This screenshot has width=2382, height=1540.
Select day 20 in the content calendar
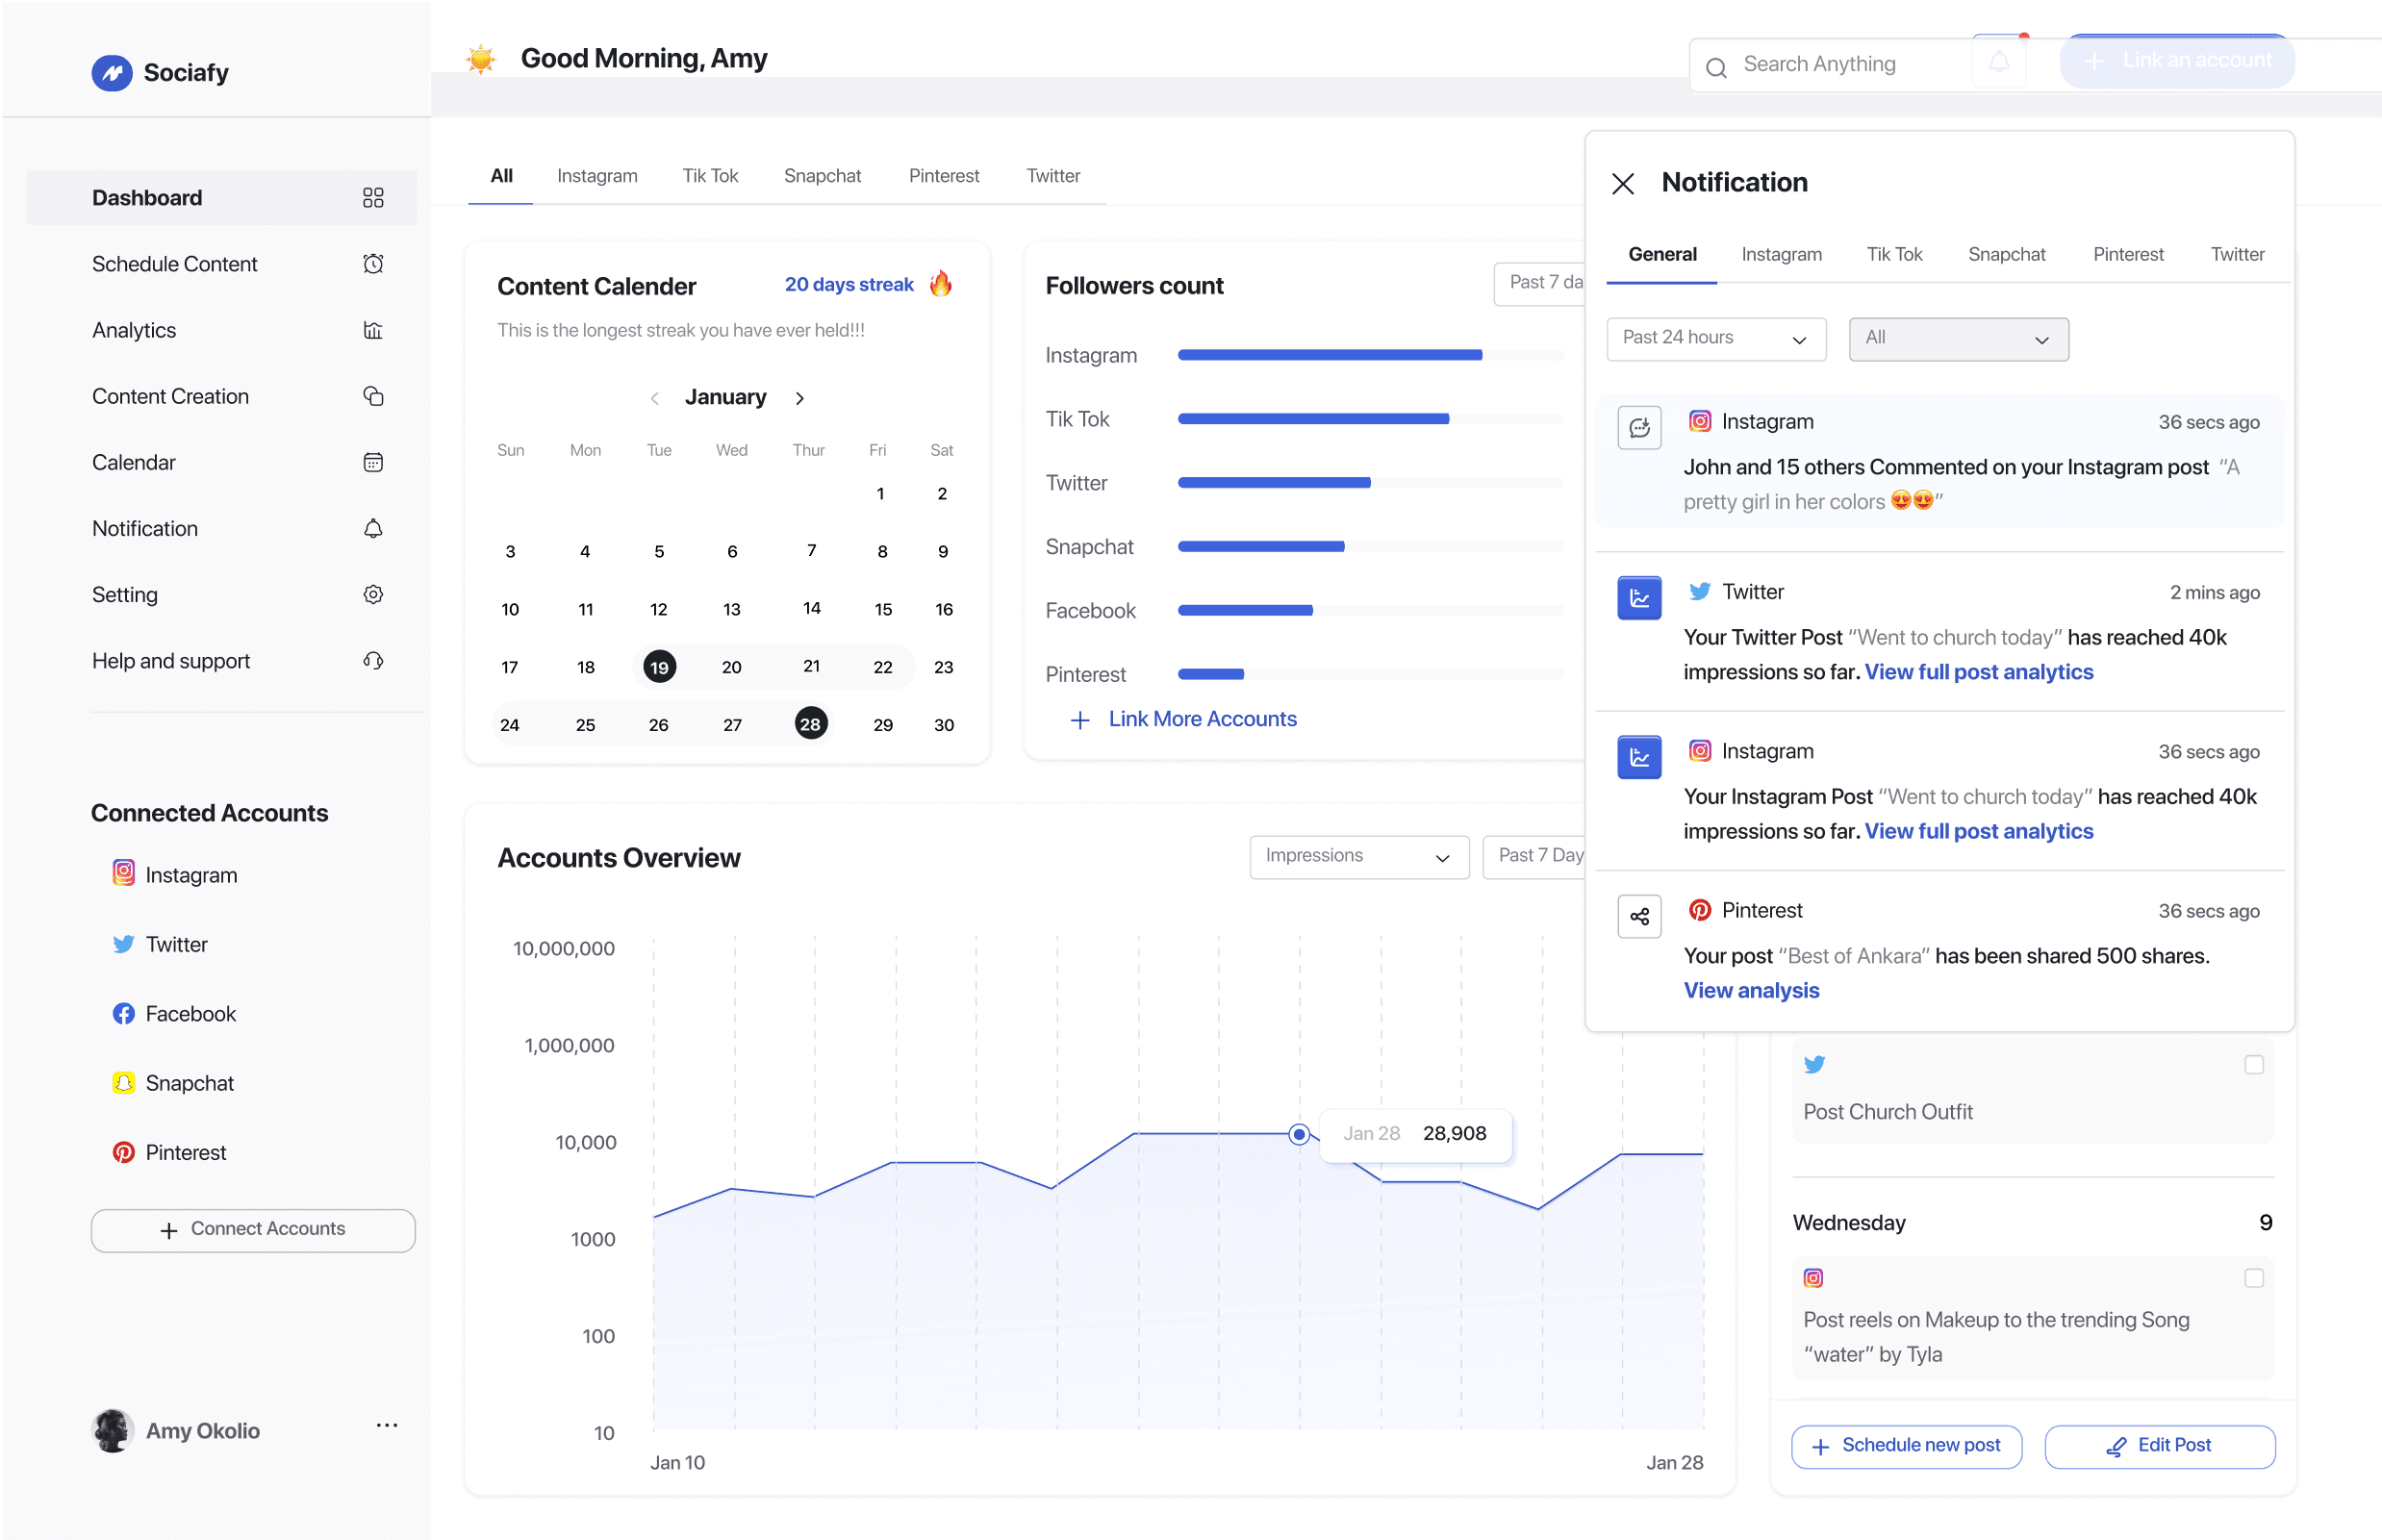pyautogui.click(x=732, y=667)
